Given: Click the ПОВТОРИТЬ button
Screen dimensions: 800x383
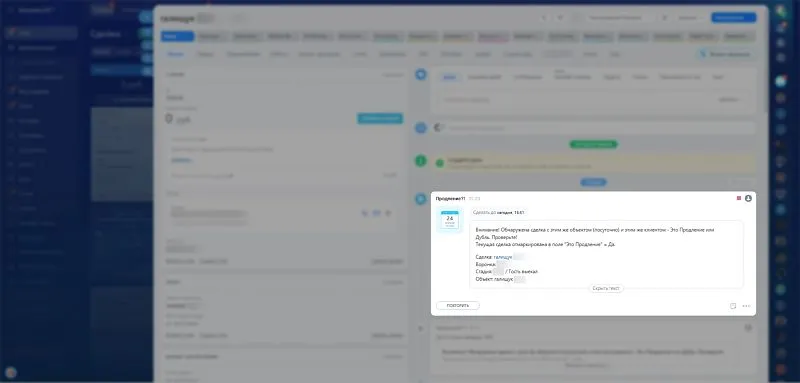Looking at the screenshot, I should 458,305.
